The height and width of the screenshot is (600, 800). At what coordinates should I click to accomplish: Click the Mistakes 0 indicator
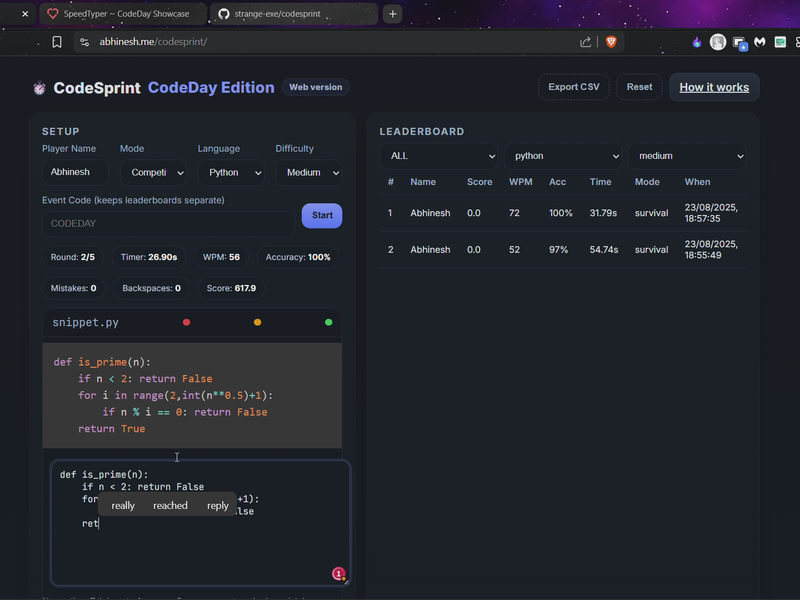pyautogui.click(x=73, y=288)
